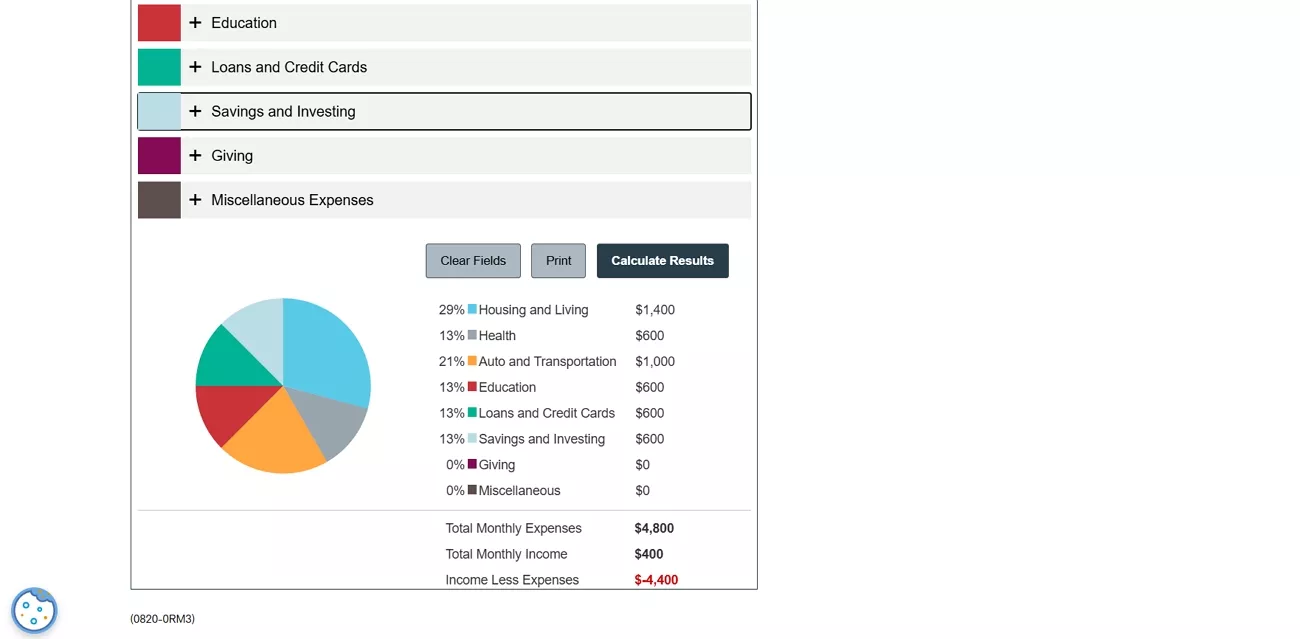Image resolution: width=1300 pixels, height=639 pixels.
Task: Open the accessibility widget at bottom left
Action: 34,609
